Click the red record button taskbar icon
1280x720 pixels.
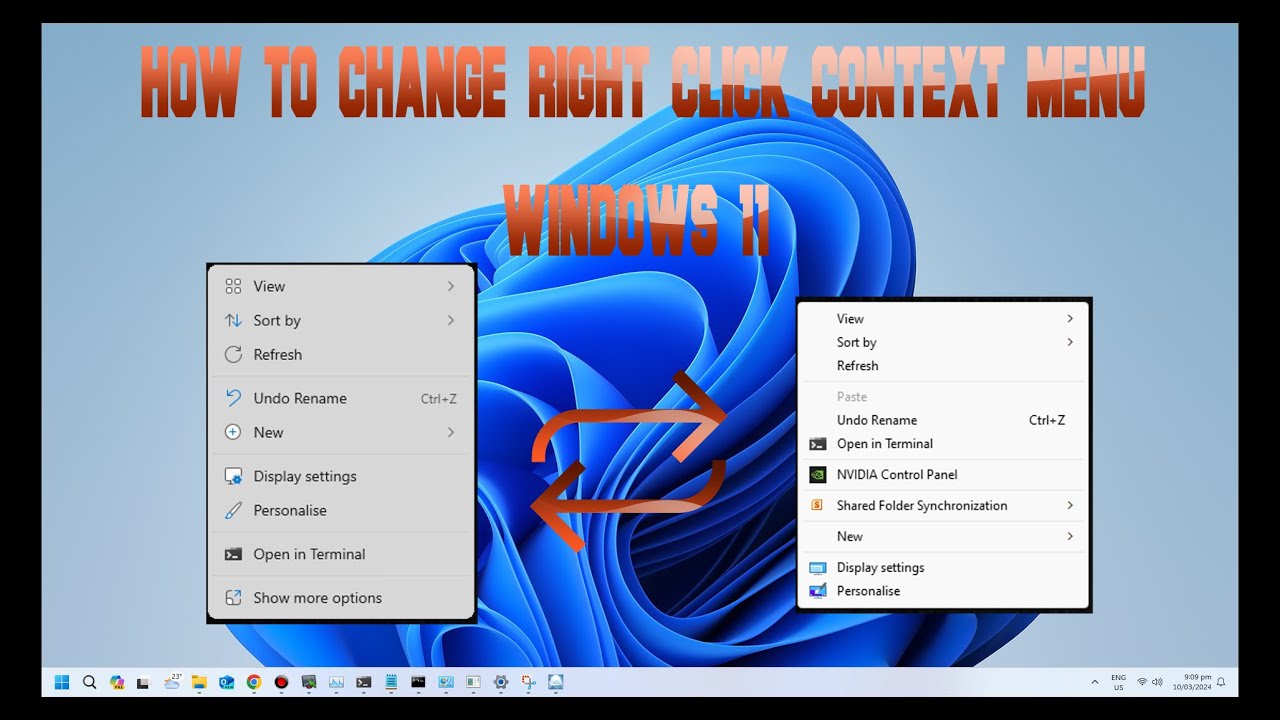[x=281, y=682]
